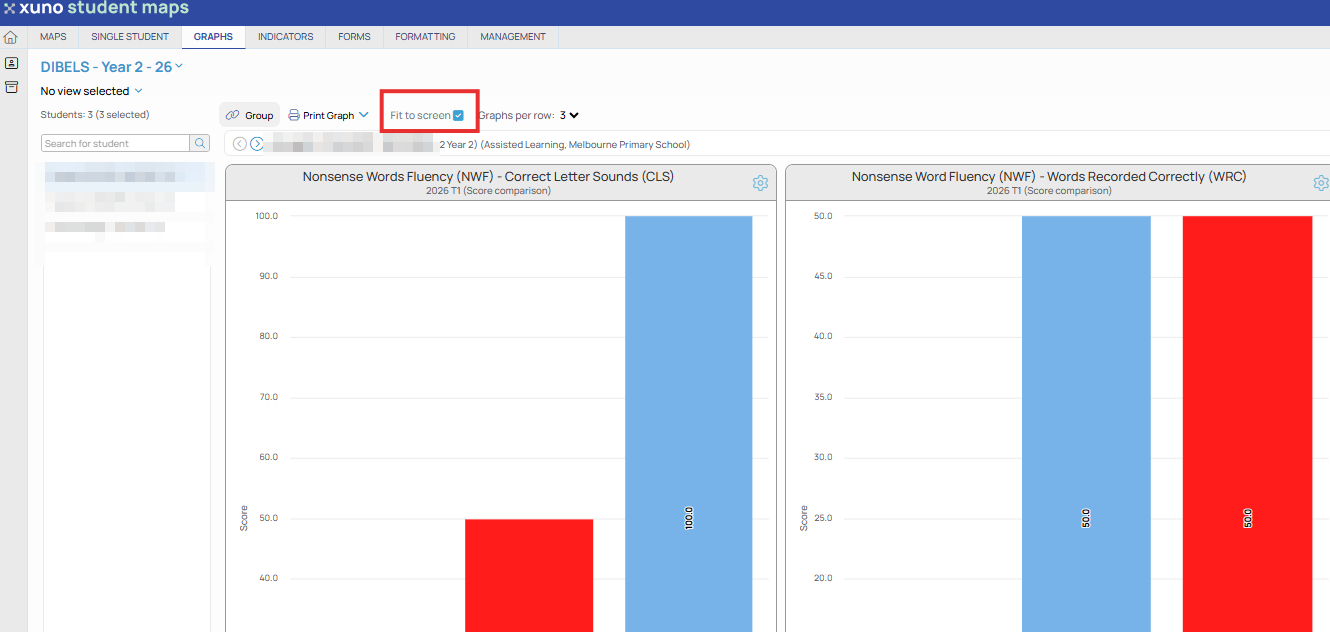Click the Assisted Learning link
1330x632 pixels.
pyautogui.click(x=523, y=145)
